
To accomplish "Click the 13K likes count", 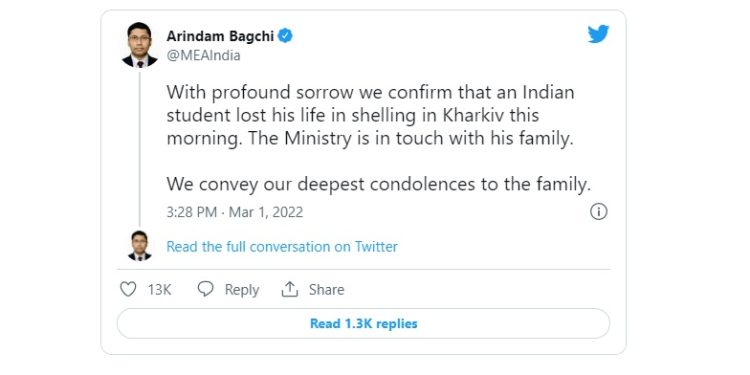I will tap(159, 290).
